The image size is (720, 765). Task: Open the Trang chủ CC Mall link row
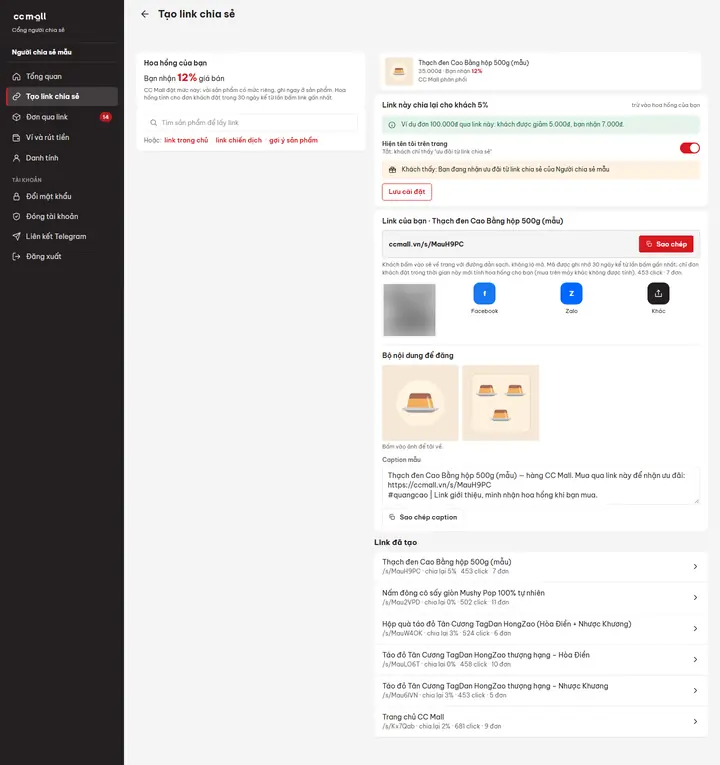coord(540,721)
